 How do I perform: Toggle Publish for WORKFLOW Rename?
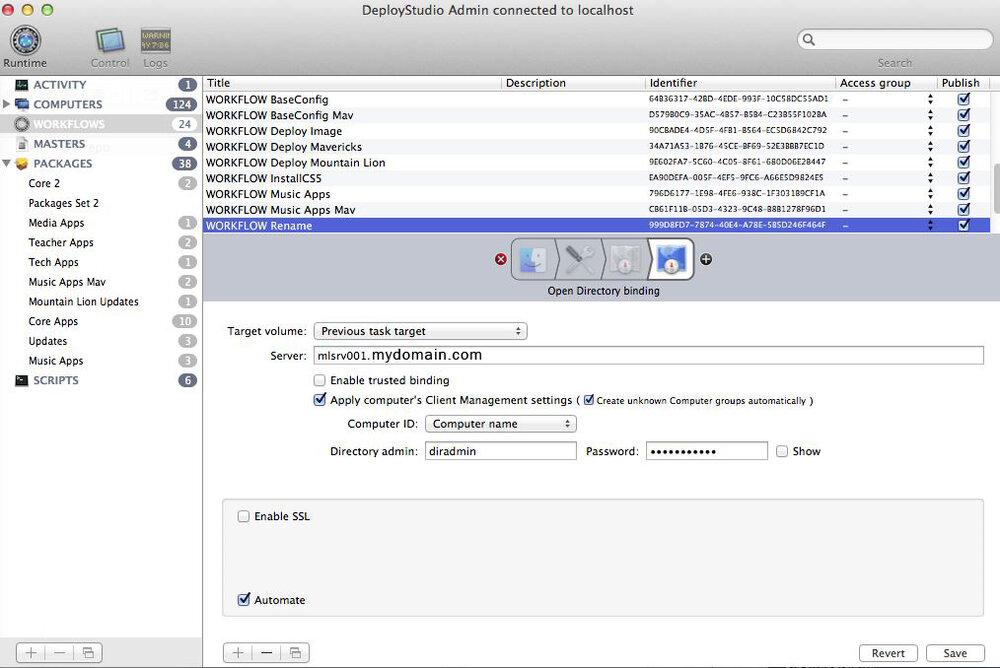coord(964,225)
